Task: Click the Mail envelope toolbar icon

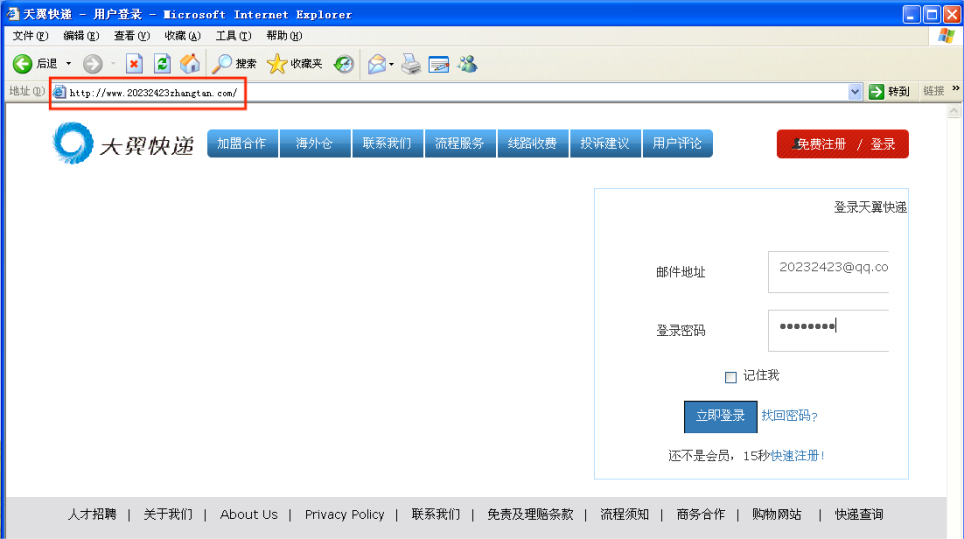Action: [x=376, y=63]
